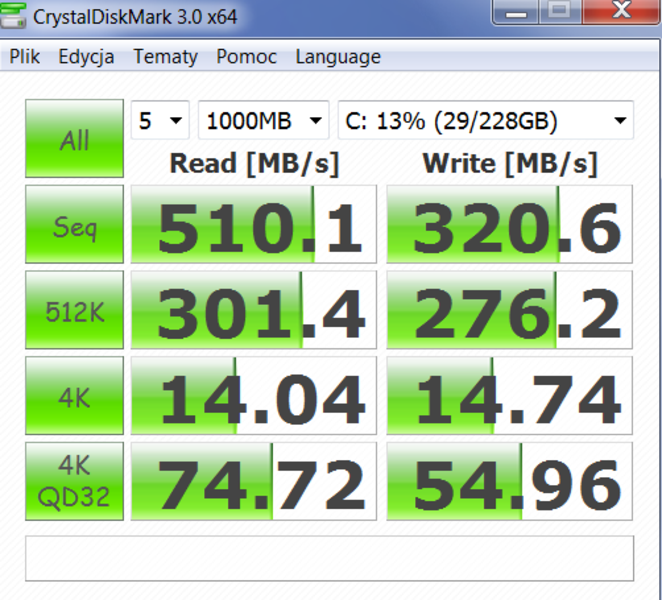Viewport: 662px width, 600px height.
Task: Open the Tematy menu
Action: (x=165, y=57)
